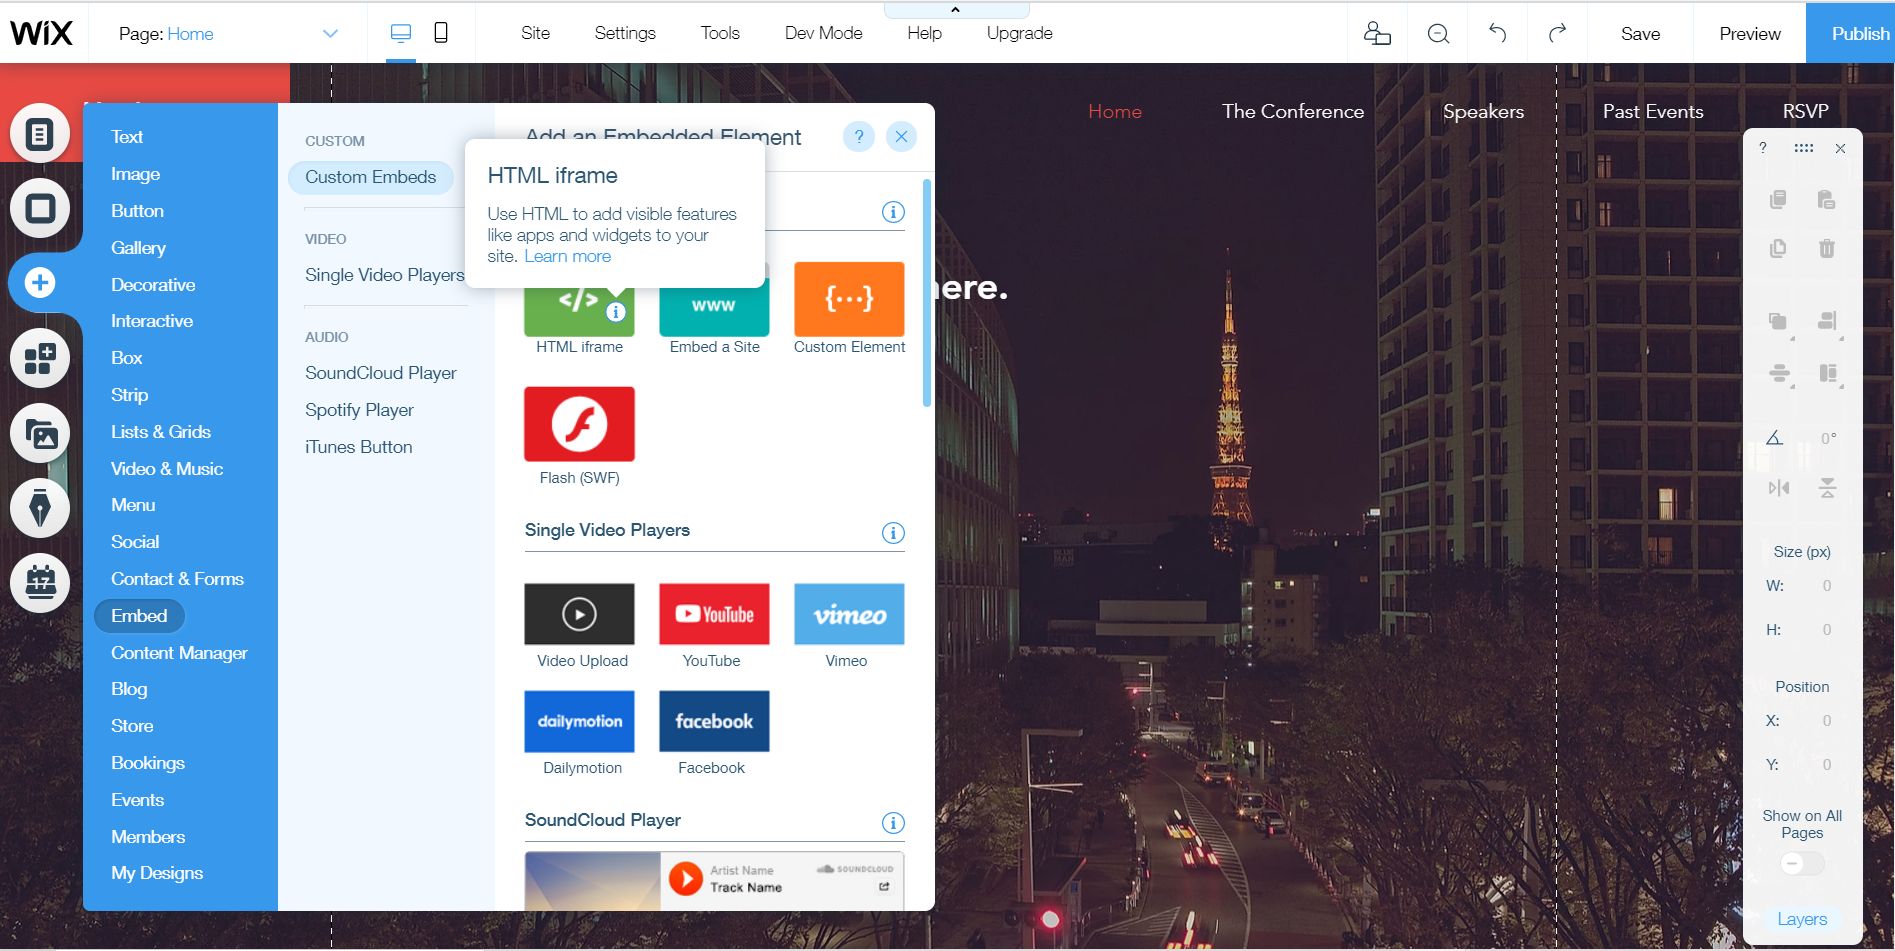1895x951 pixels.
Task: Toggle the Show on All Pages switch
Action: 1801,863
